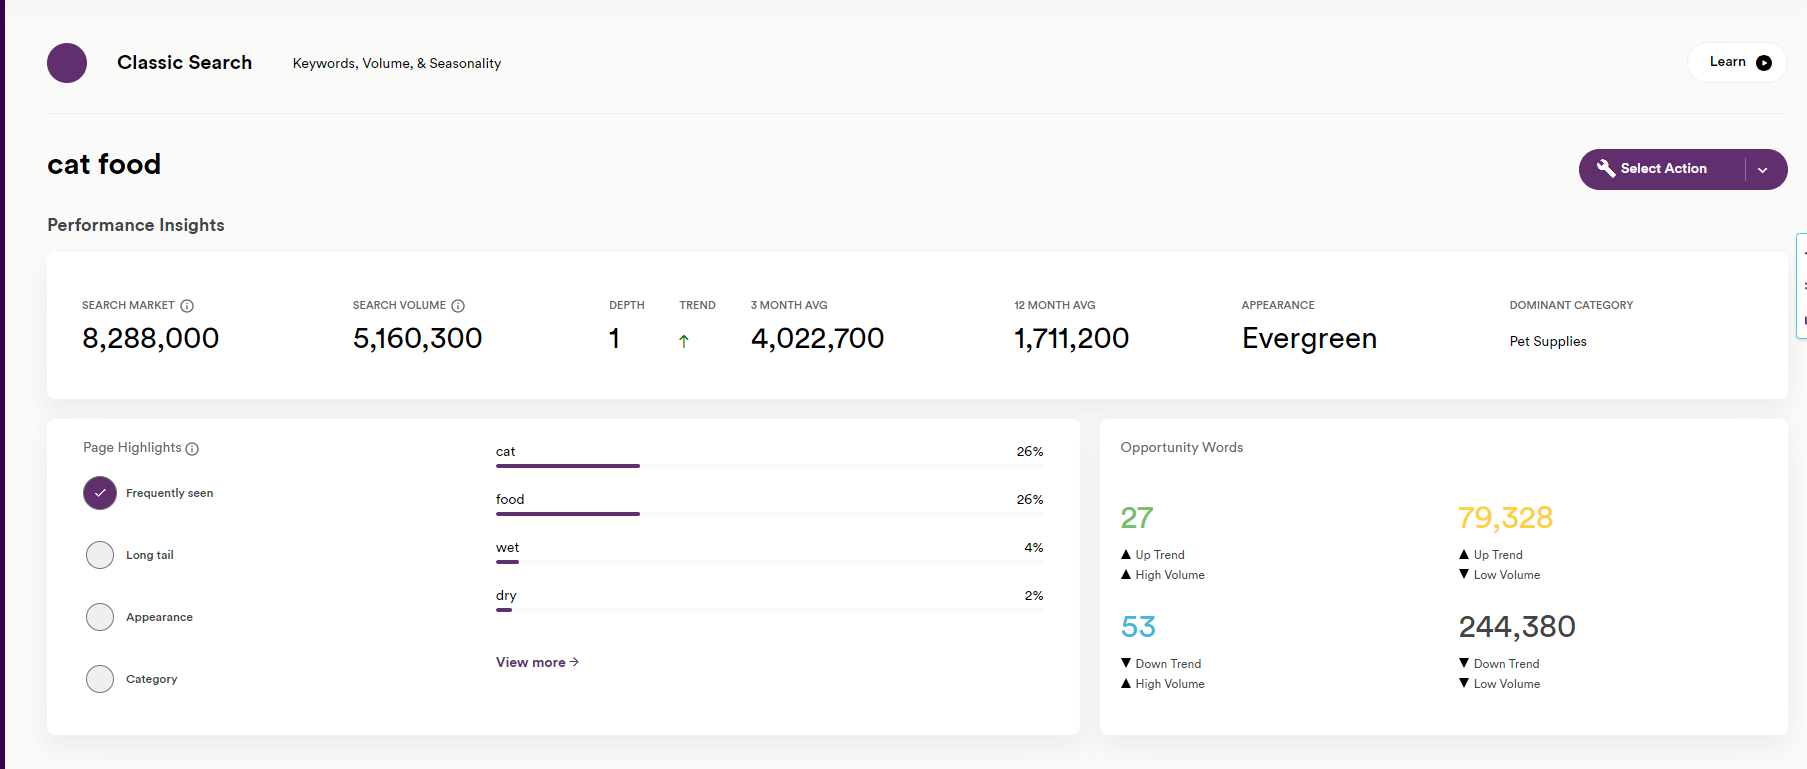Open the 79,328 Up Trend Low Volume words

tap(1505, 518)
